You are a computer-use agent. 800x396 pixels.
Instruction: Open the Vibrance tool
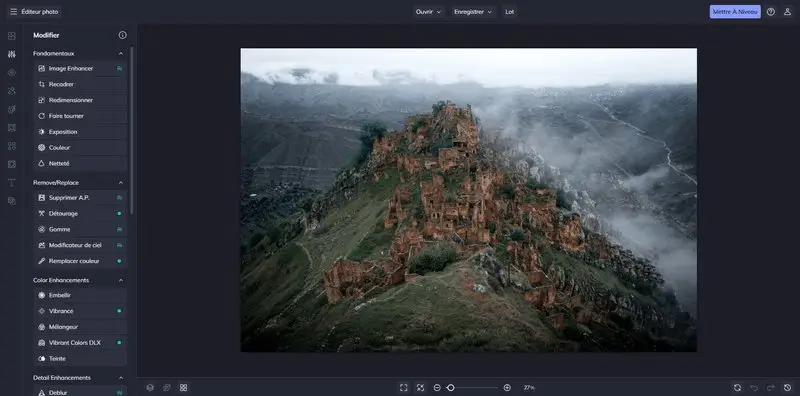click(x=81, y=311)
